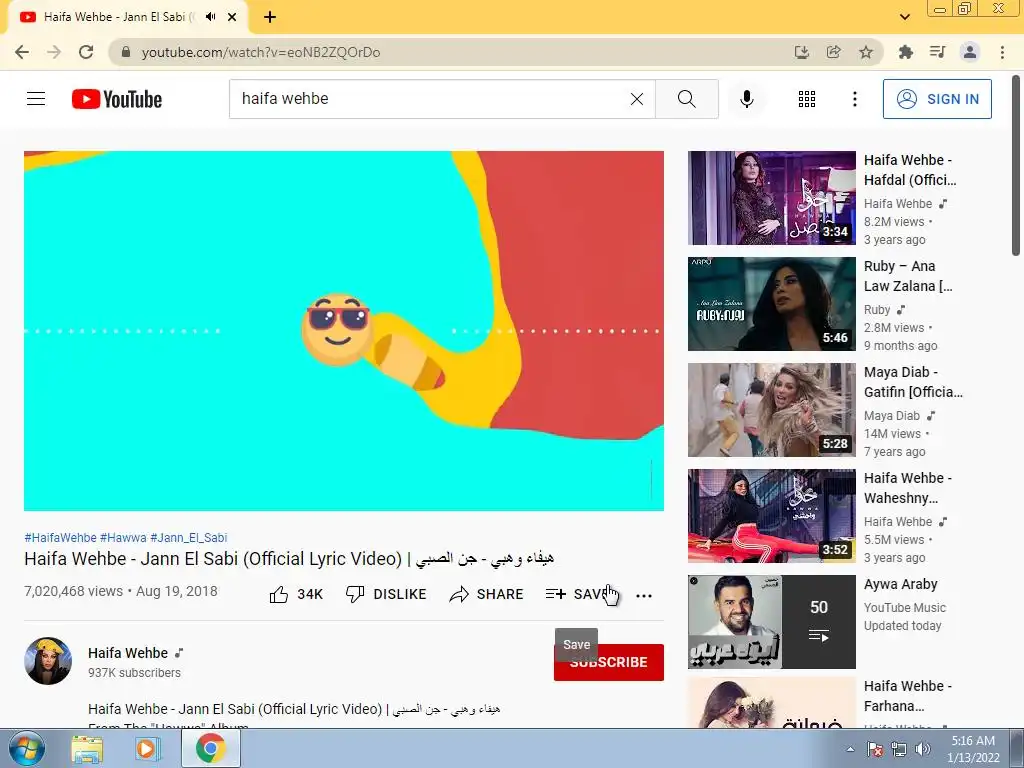This screenshot has height=768, width=1024.
Task: Follow the #Hawwa hashtag
Action: click(x=123, y=537)
